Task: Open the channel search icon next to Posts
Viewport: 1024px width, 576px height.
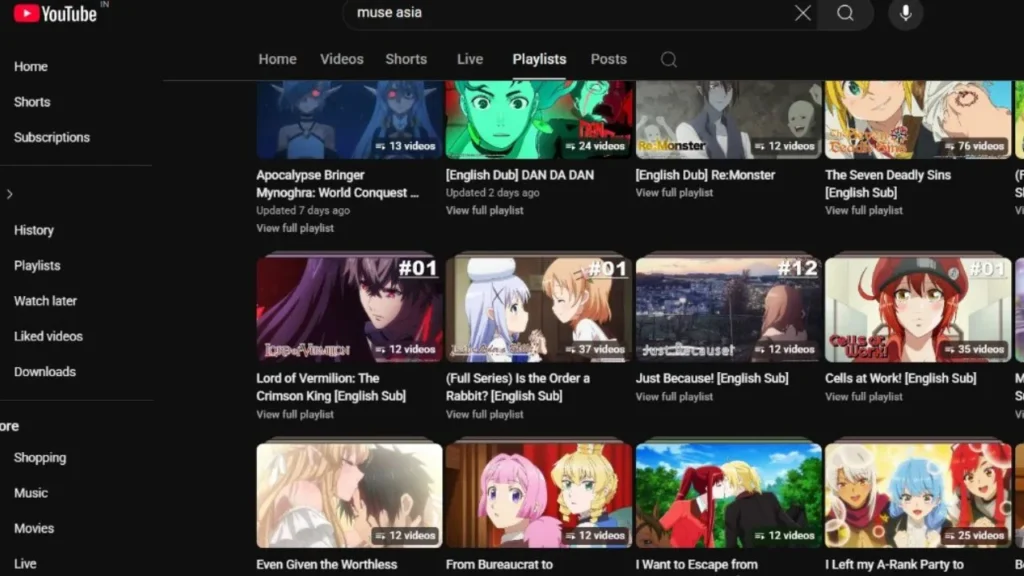Action: (668, 60)
